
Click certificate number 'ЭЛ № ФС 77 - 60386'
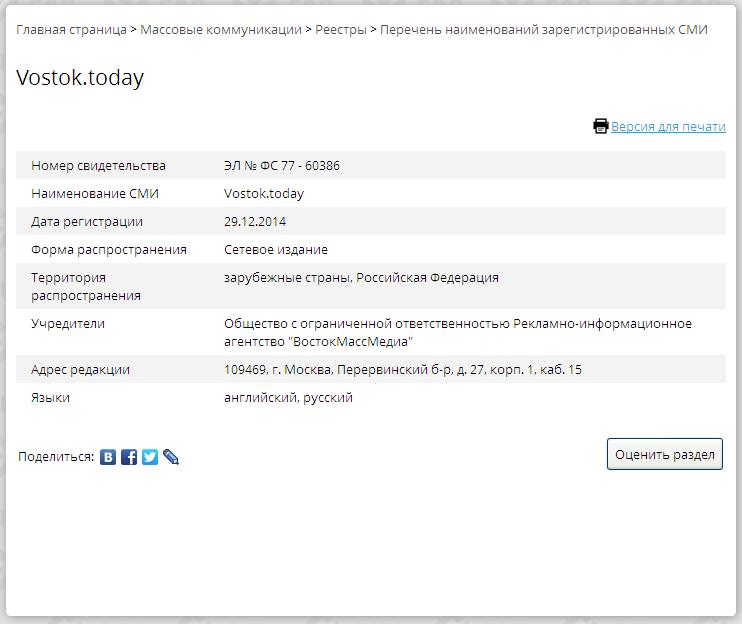click(x=281, y=165)
